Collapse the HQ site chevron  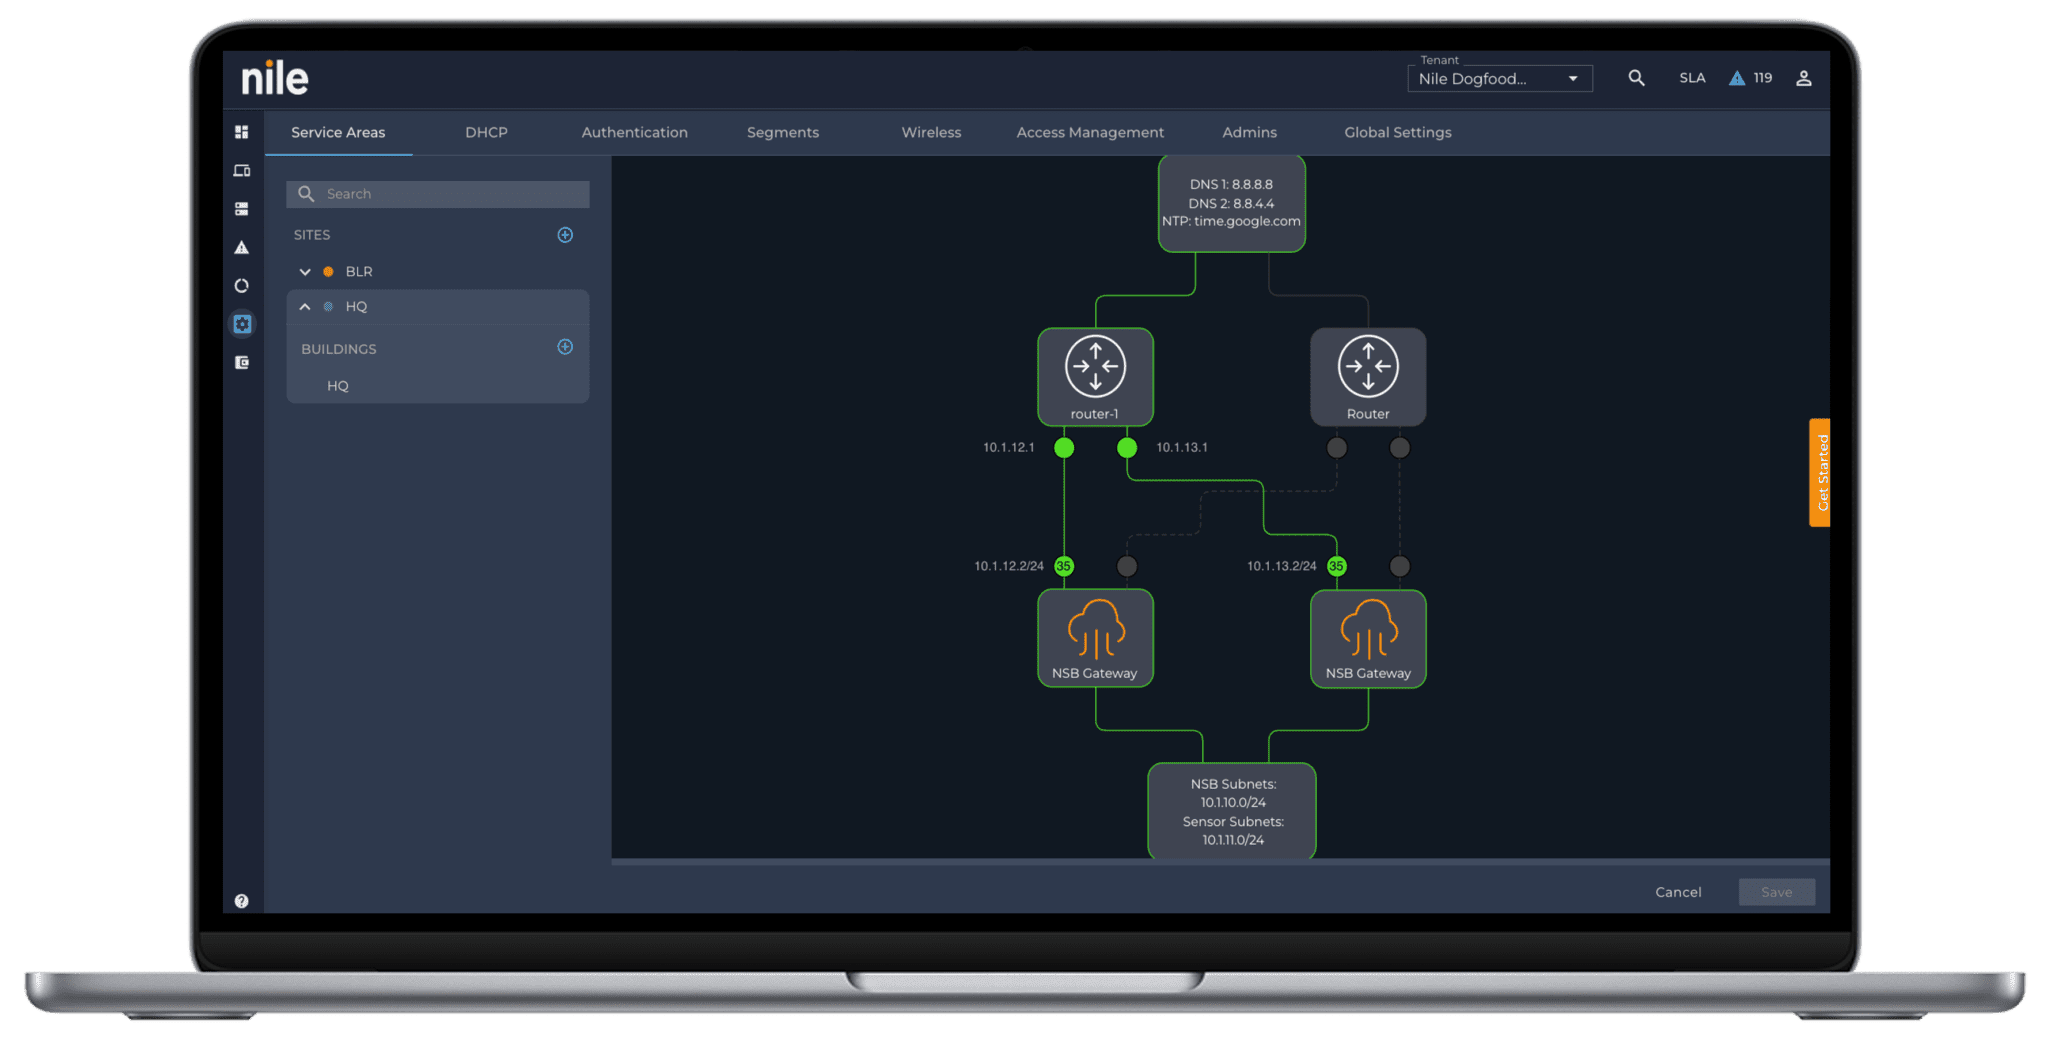click(305, 307)
